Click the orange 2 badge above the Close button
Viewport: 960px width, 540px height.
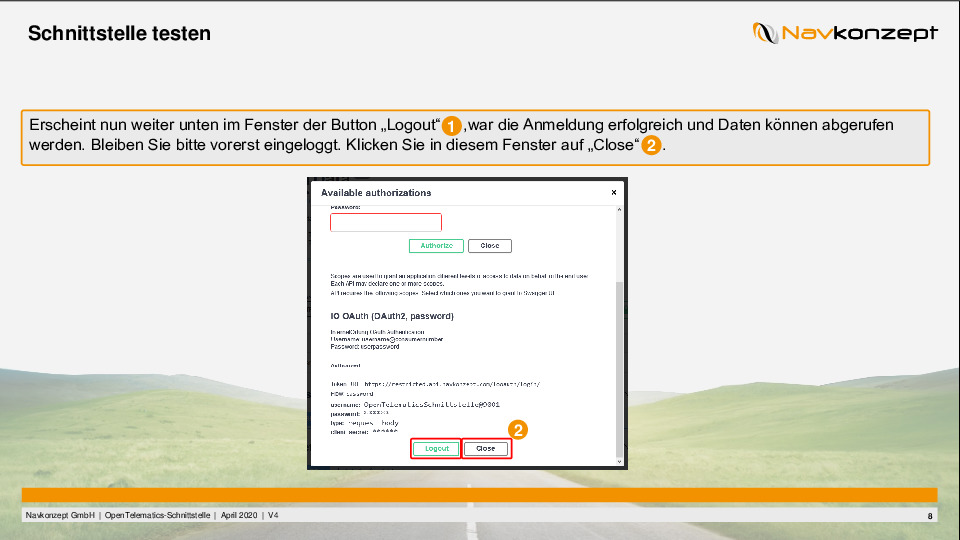pyautogui.click(x=518, y=430)
